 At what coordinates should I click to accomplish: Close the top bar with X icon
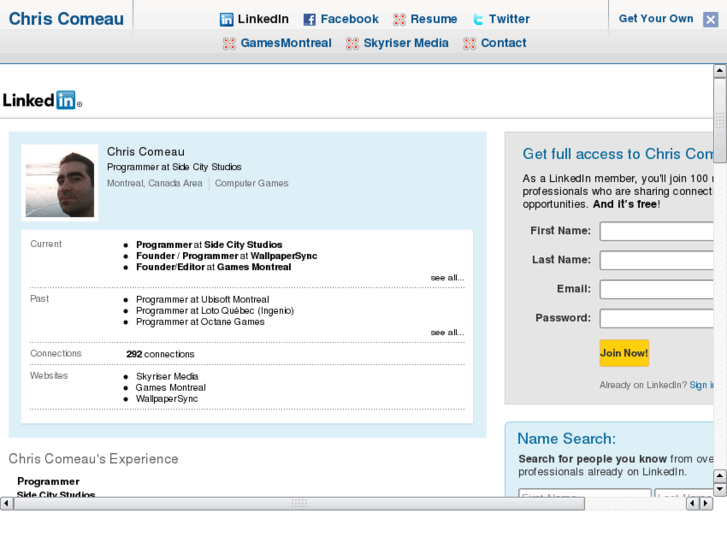click(x=710, y=19)
